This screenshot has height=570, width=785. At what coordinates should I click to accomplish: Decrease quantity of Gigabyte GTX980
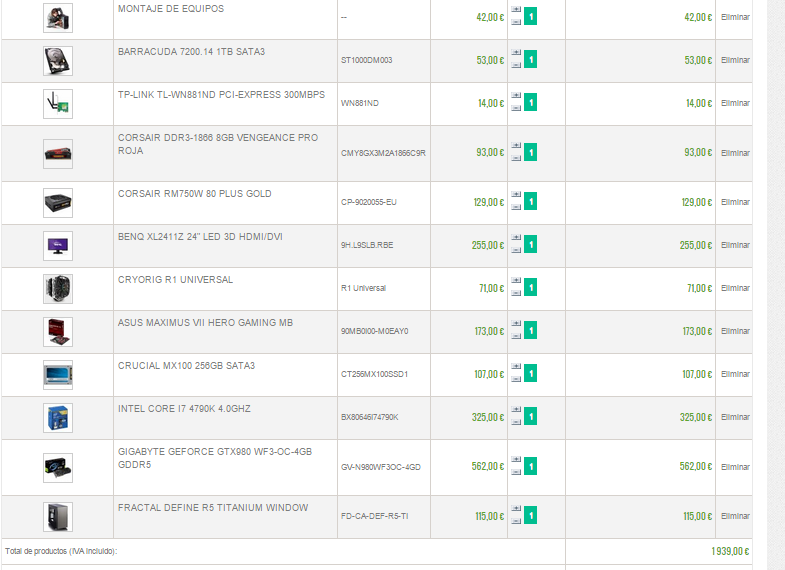coord(516,472)
